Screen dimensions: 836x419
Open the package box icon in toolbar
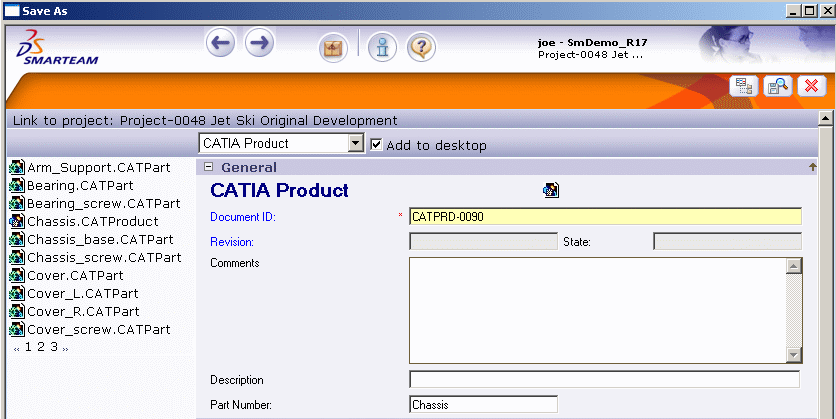tap(332, 47)
